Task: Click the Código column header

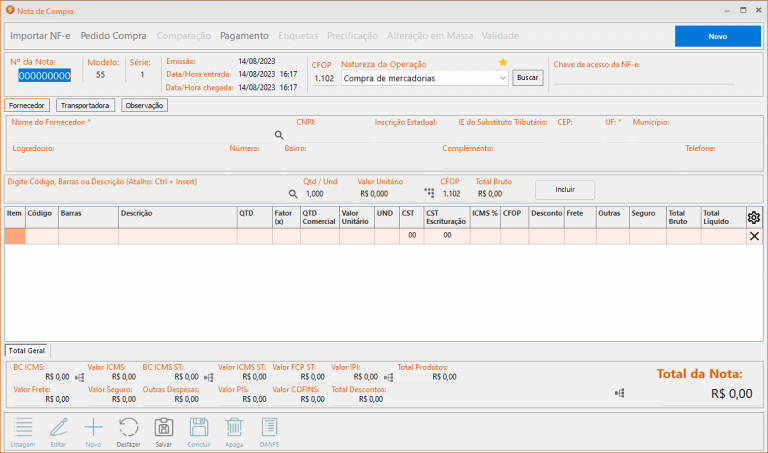Action: pos(42,217)
